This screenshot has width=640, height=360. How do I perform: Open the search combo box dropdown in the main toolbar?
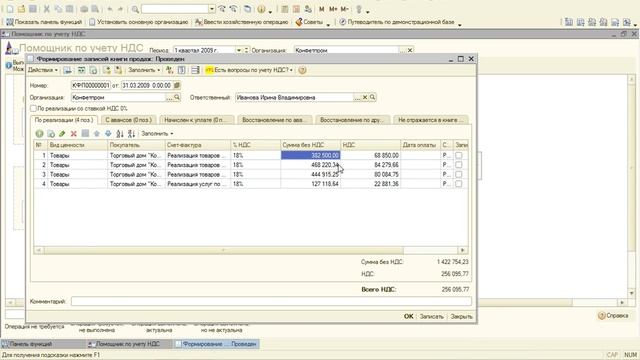(212, 9)
